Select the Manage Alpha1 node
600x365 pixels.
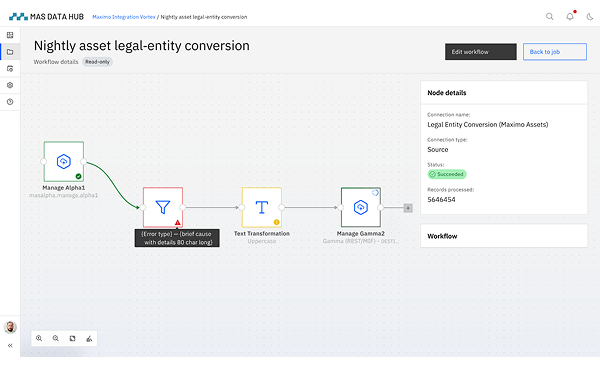click(64, 161)
